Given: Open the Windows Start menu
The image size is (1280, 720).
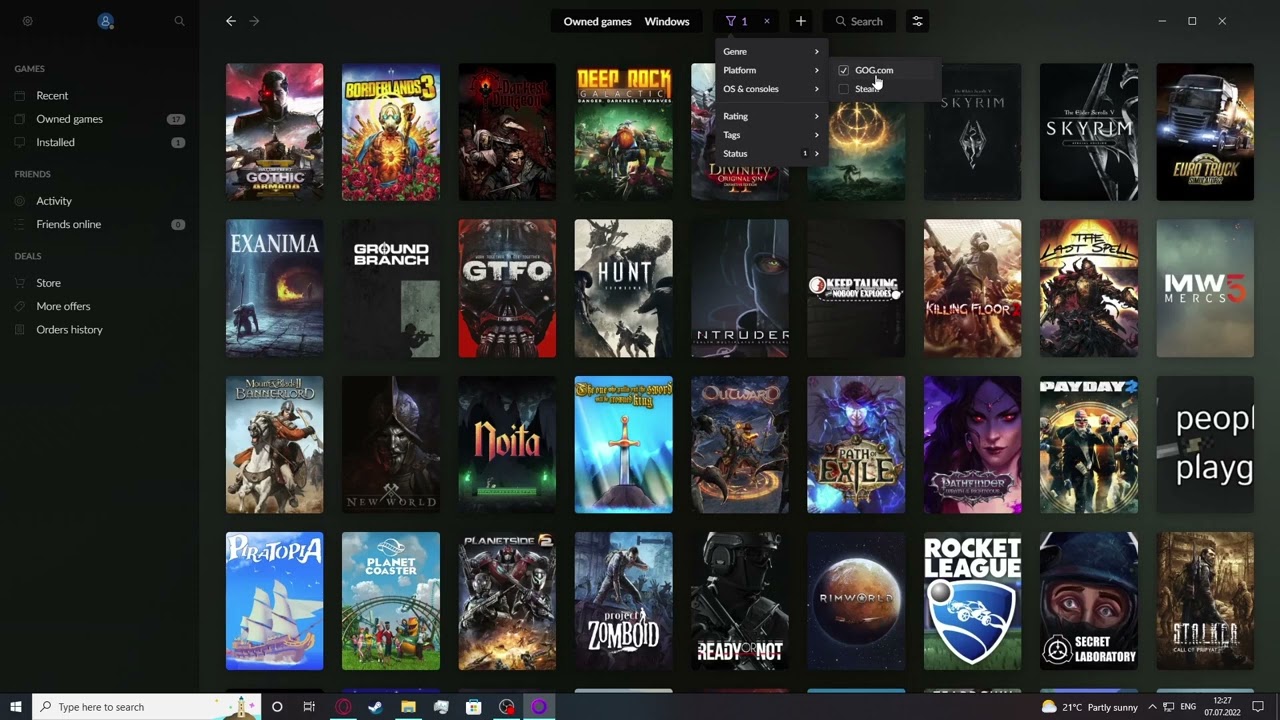Looking at the screenshot, I should point(16,707).
